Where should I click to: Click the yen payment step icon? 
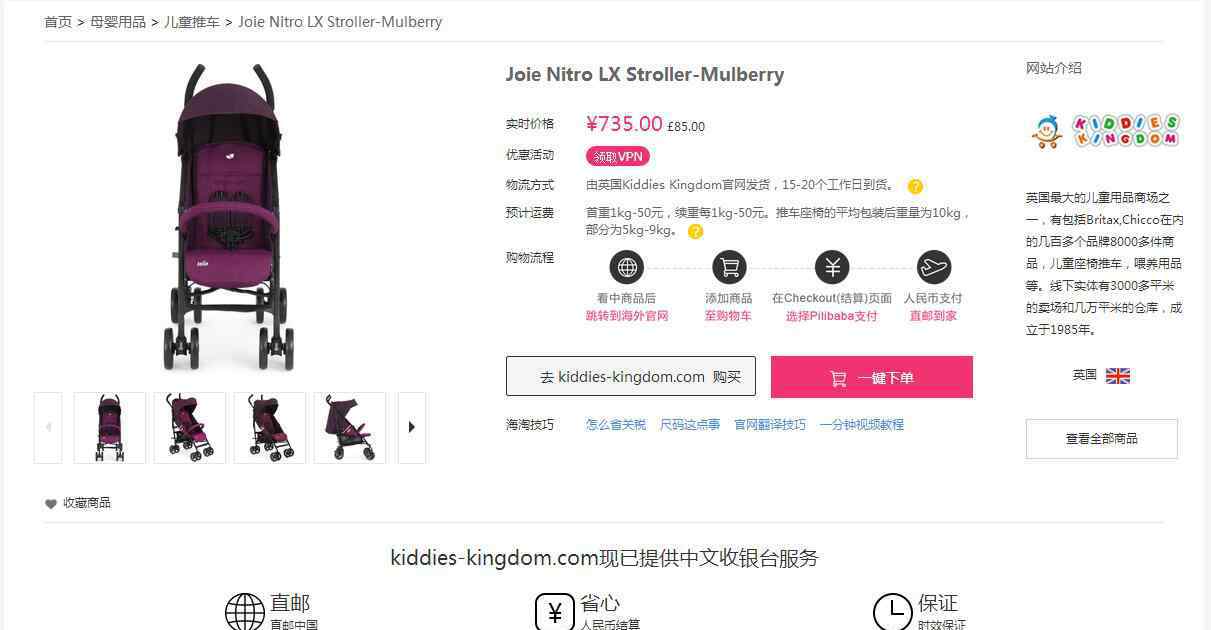832,267
